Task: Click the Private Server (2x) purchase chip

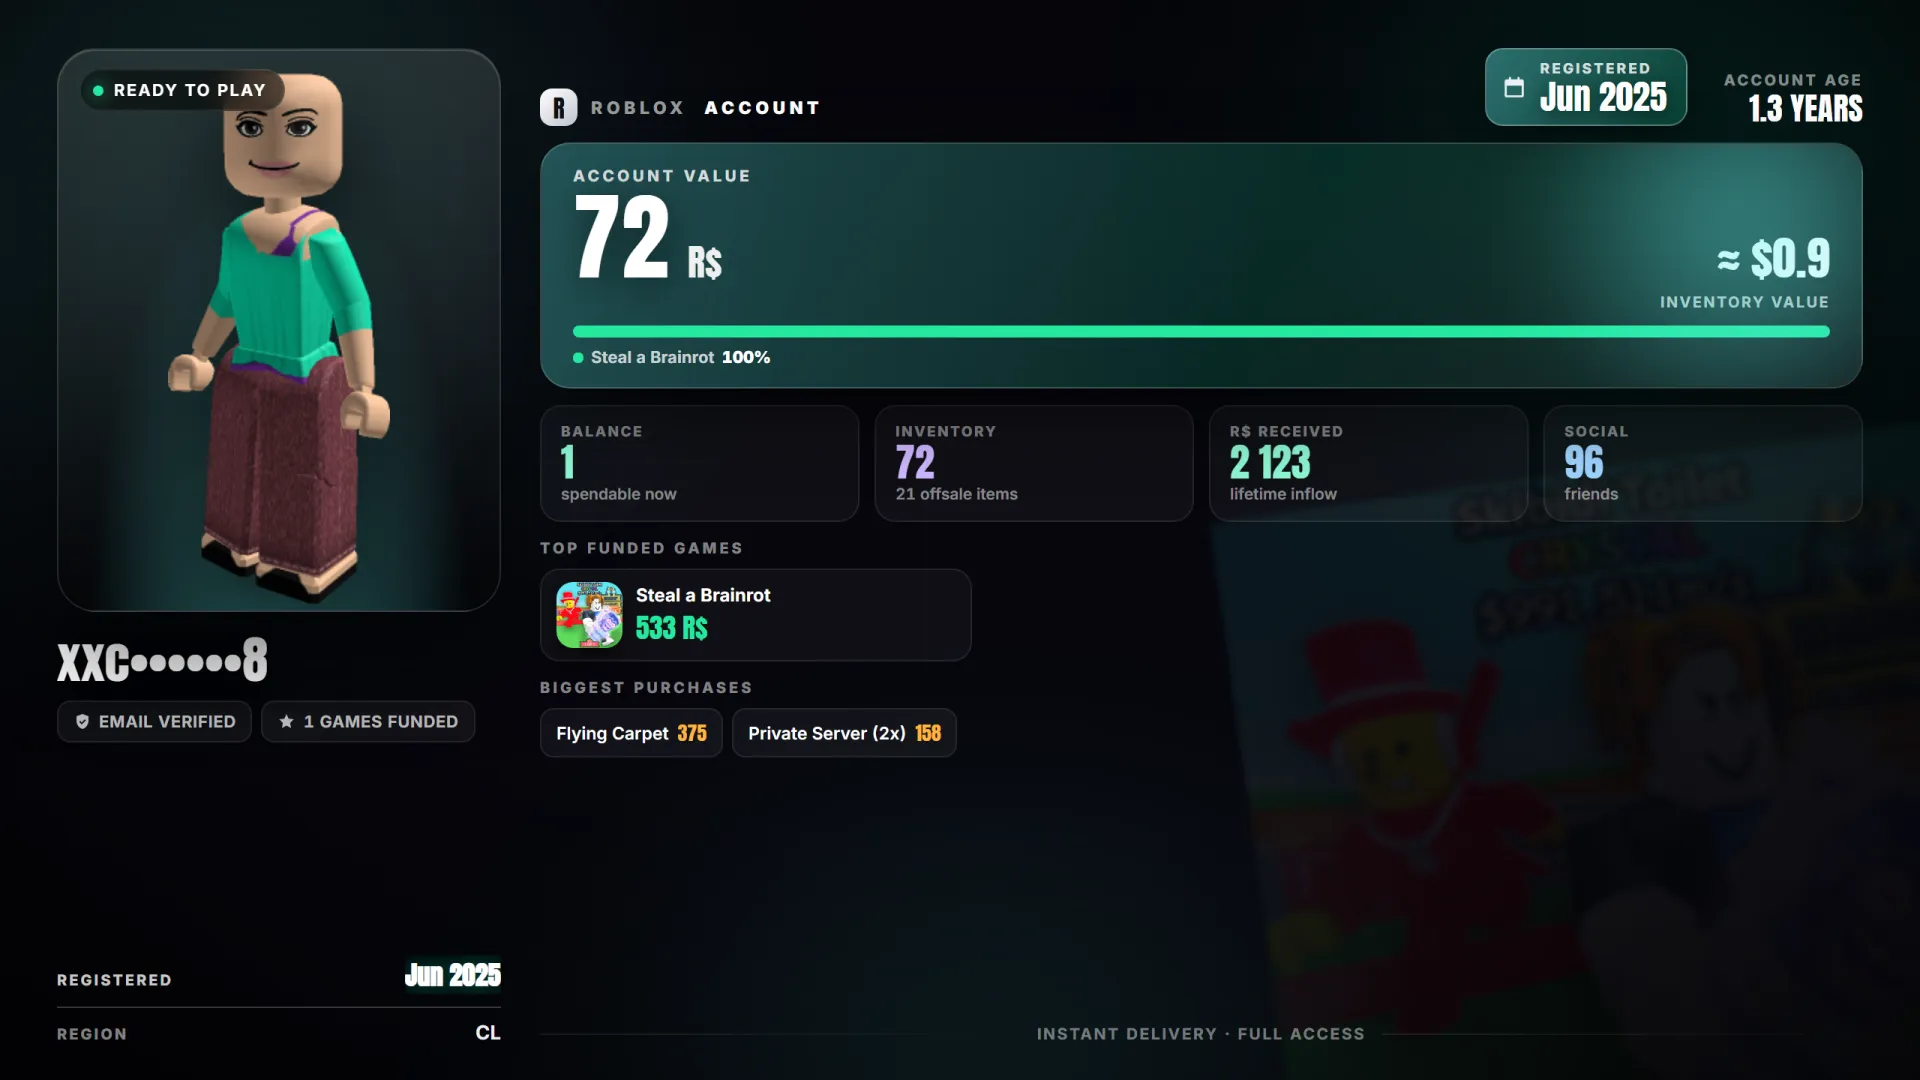Action: (x=844, y=733)
